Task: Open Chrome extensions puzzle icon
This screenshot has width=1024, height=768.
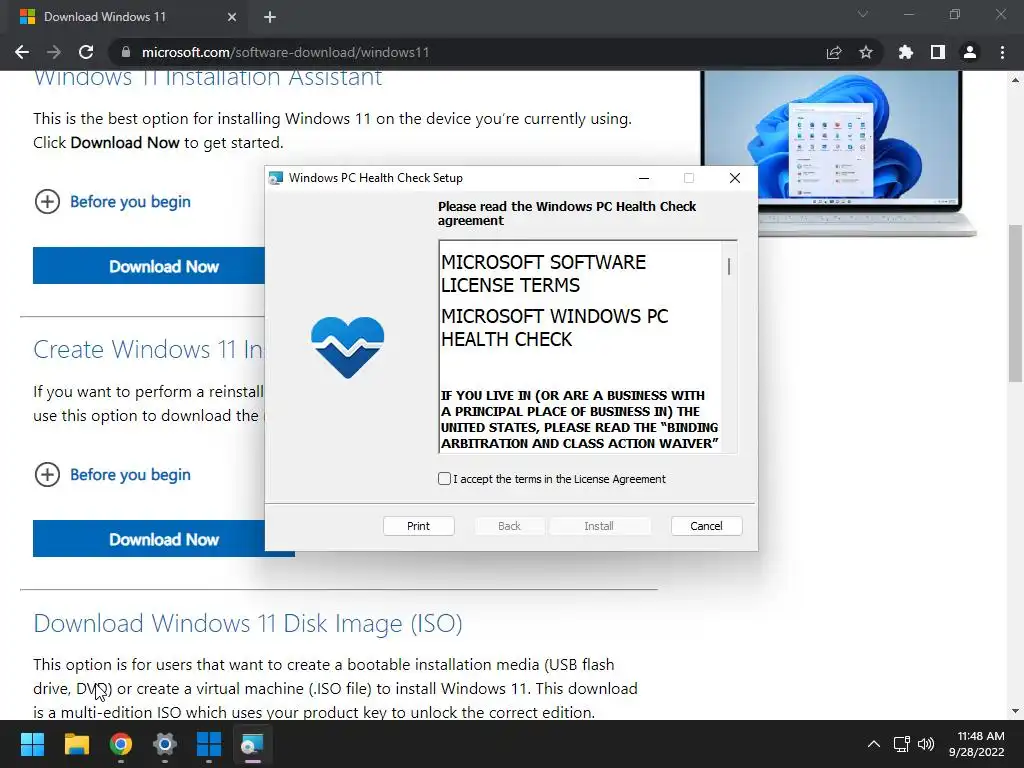Action: pyautogui.click(x=906, y=52)
